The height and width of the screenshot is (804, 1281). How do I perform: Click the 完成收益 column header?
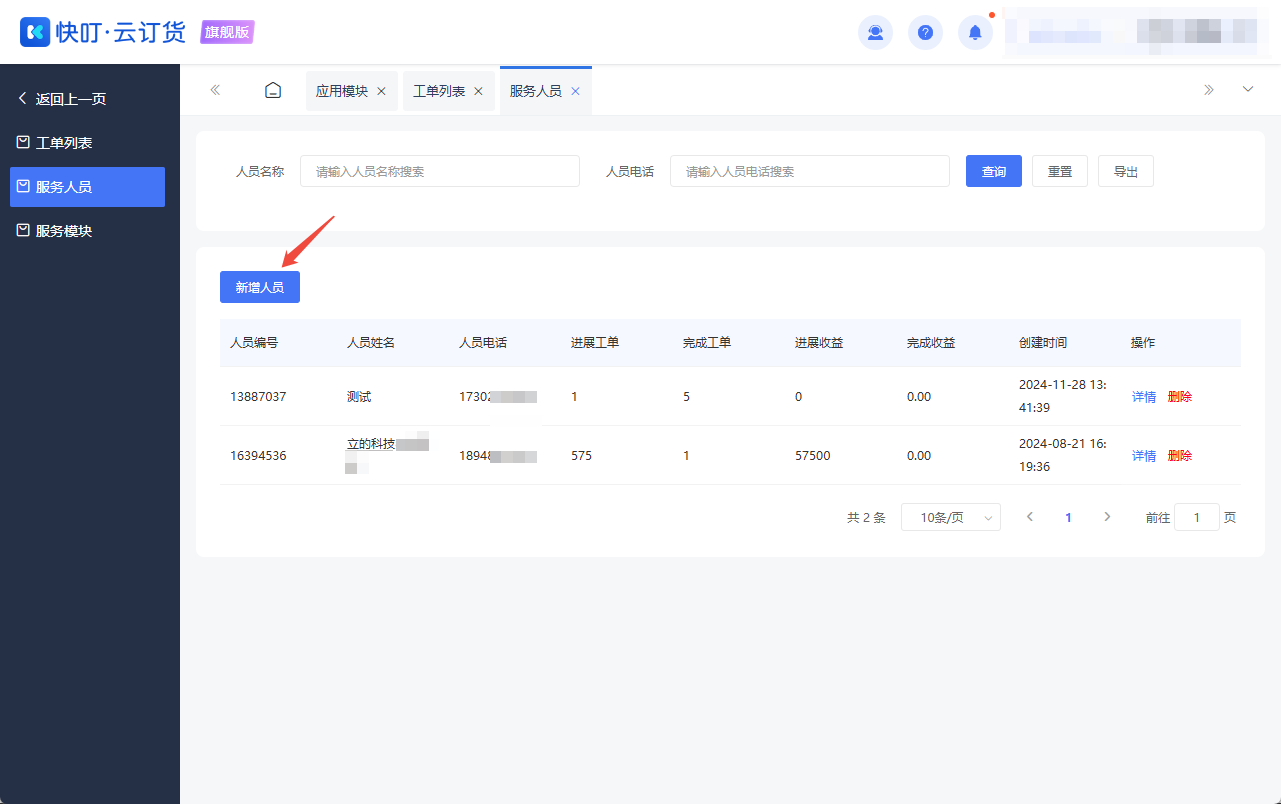coord(931,343)
